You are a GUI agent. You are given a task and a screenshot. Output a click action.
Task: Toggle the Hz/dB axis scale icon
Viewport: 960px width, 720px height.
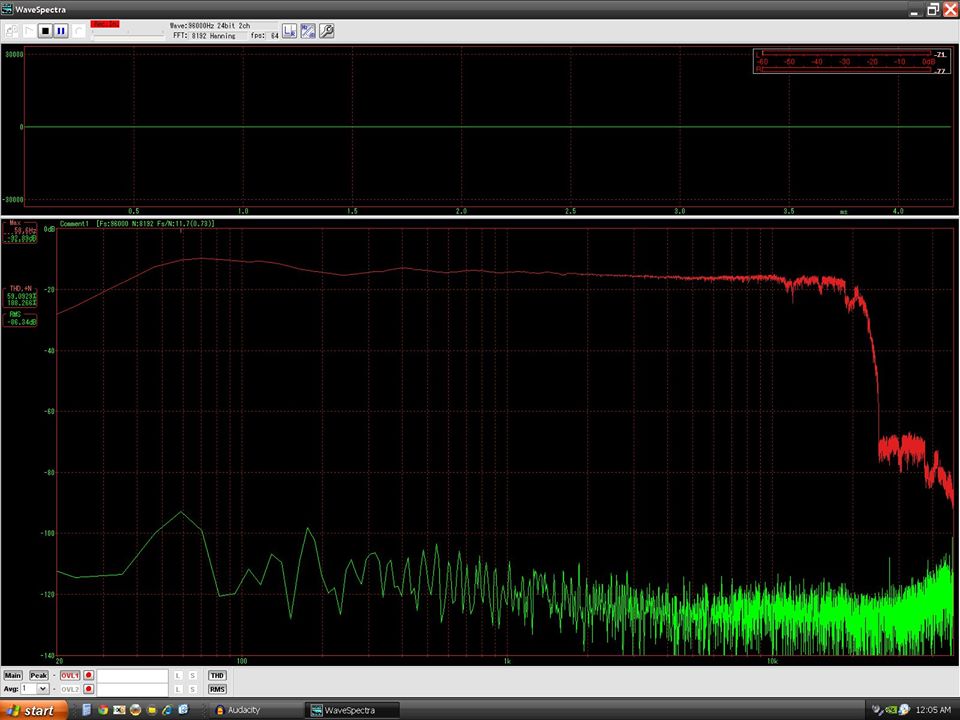coord(308,31)
